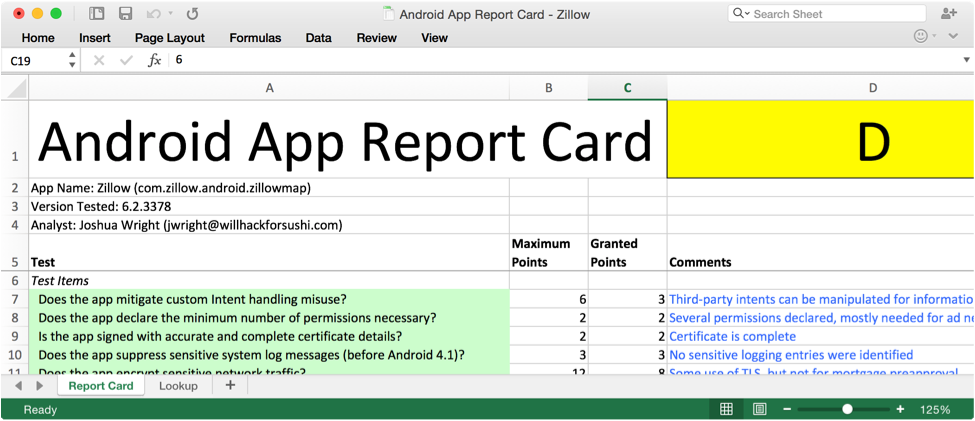Click the enter checkmark formula button
975x421 pixels.
pos(126,60)
